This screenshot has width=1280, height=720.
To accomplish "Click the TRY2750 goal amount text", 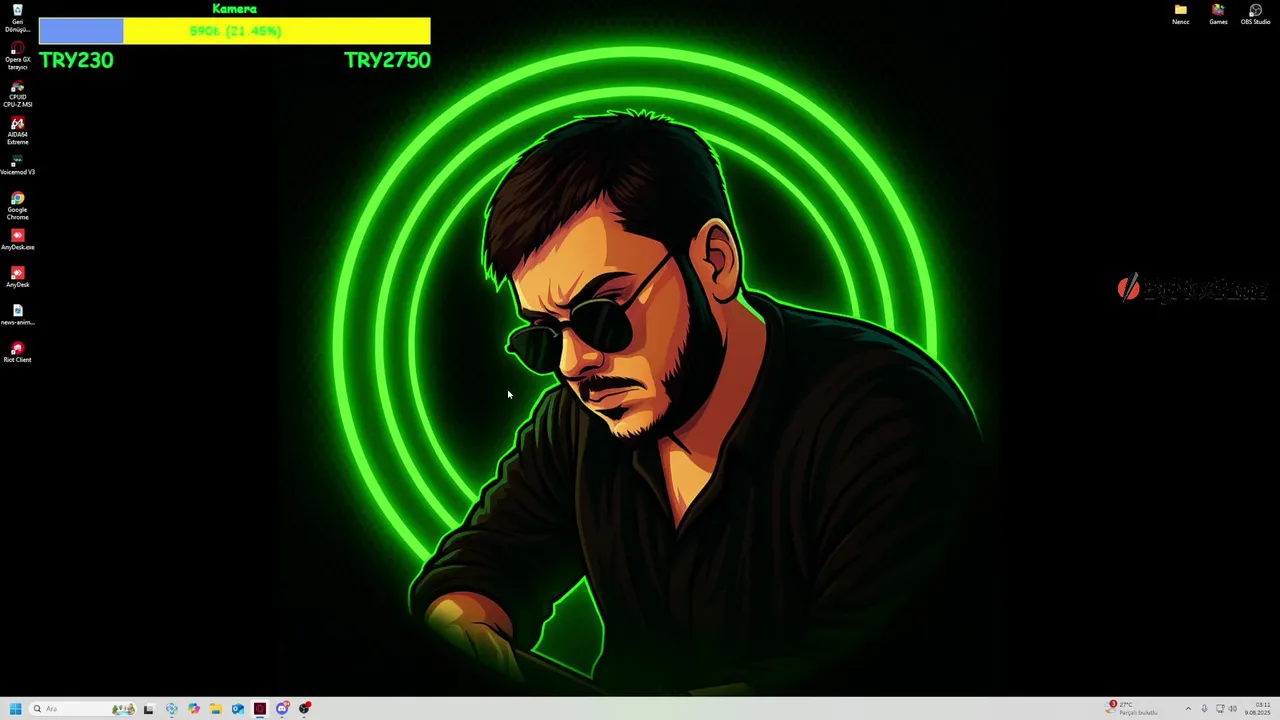I will point(387,60).
